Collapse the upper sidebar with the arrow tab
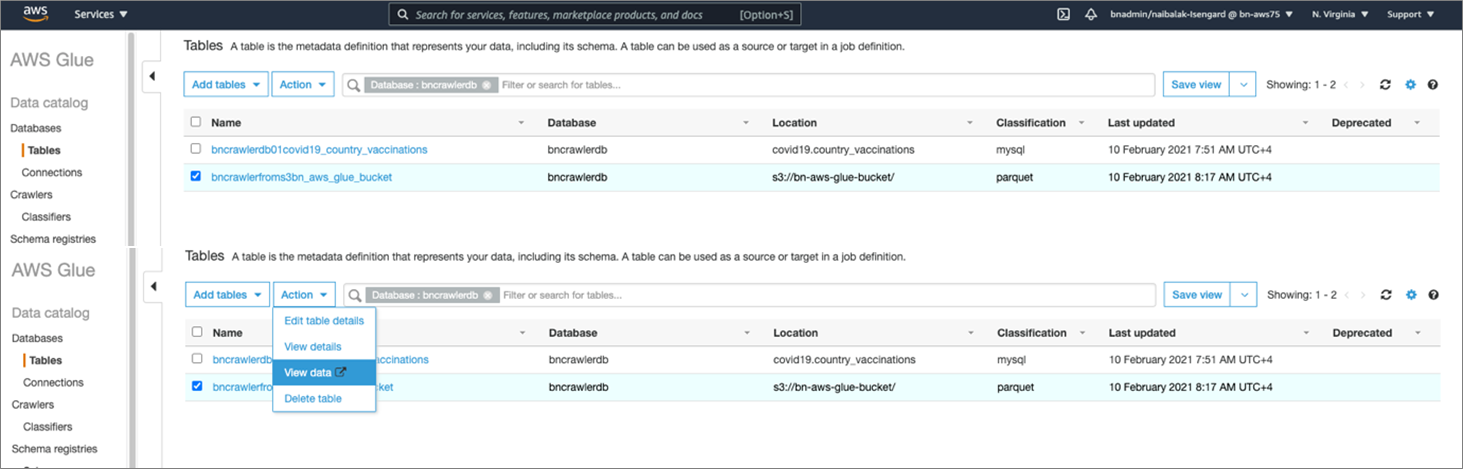 152,77
